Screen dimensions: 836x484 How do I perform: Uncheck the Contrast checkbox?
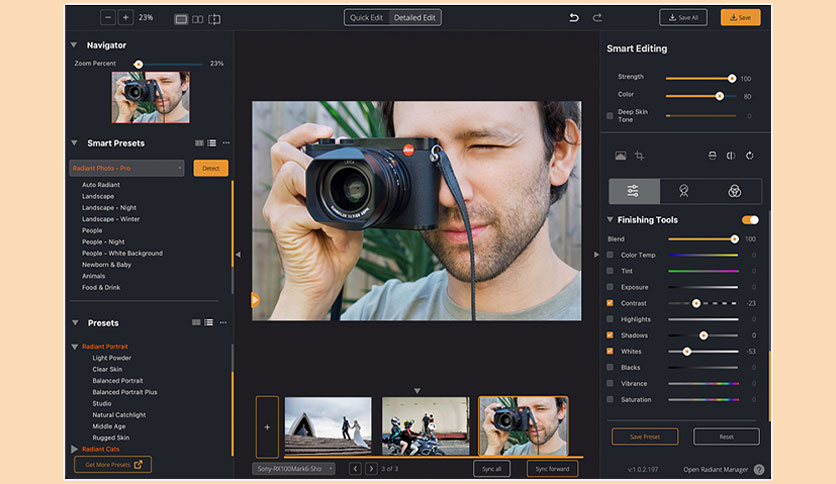[x=610, y=303]
